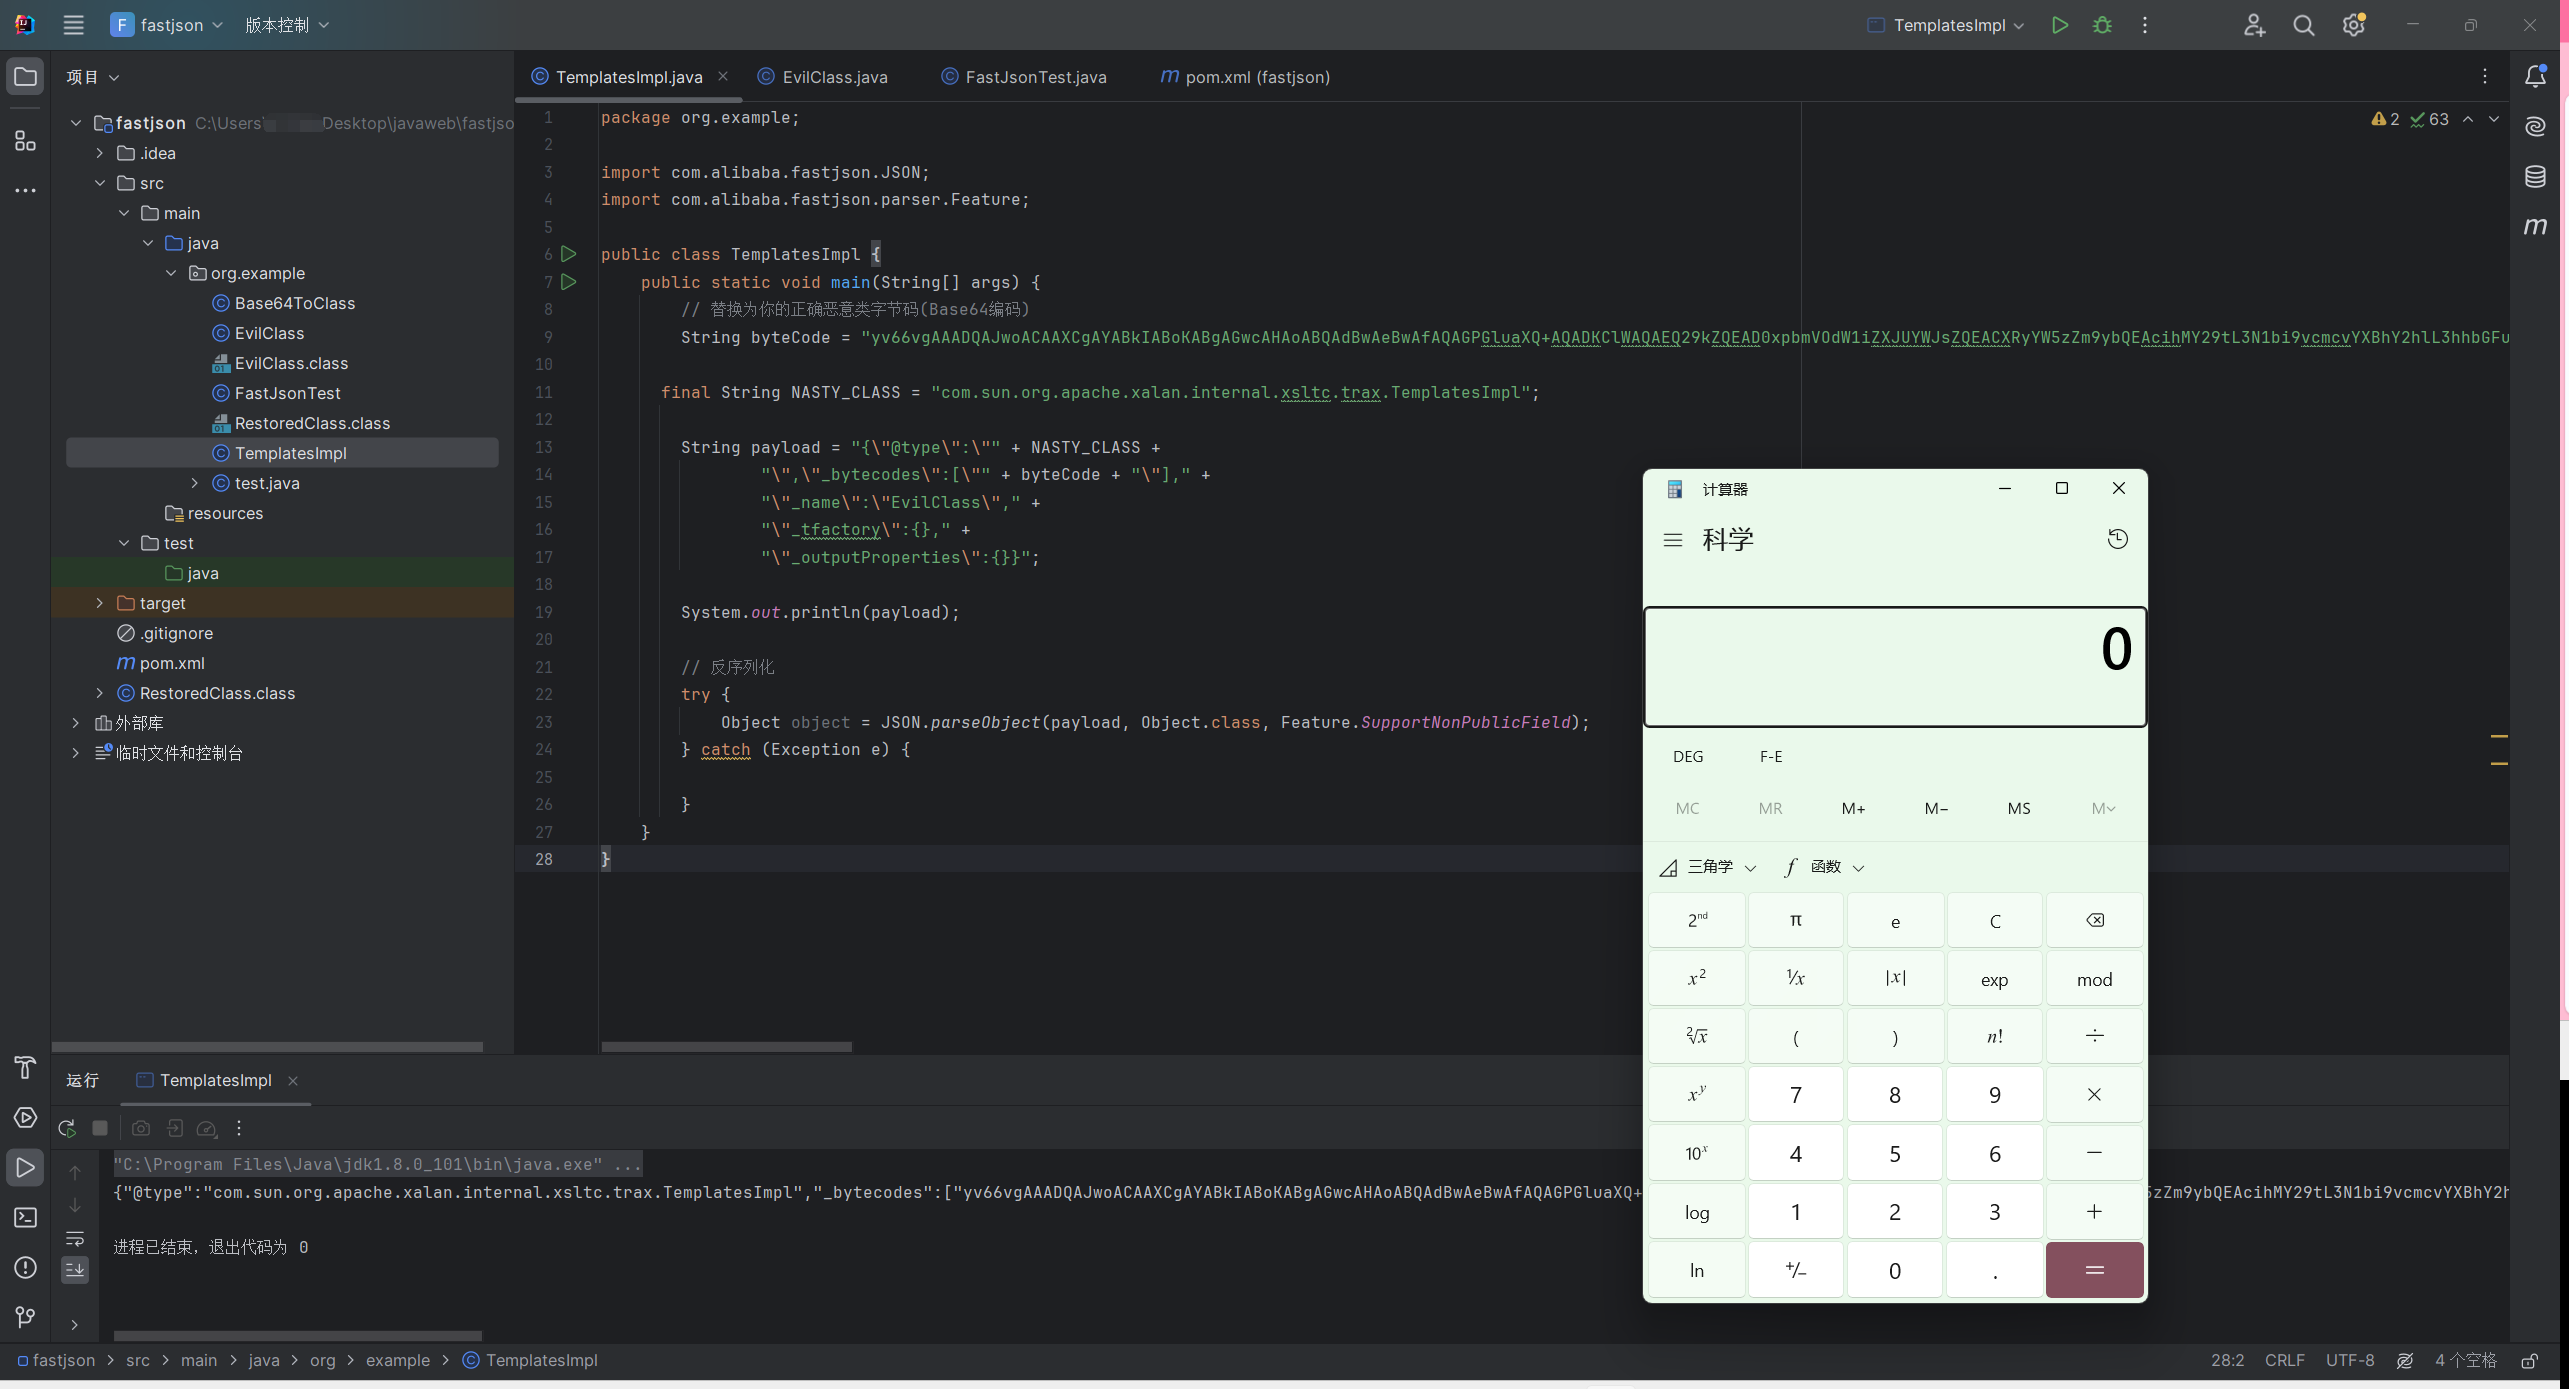This screenshot has height=1389, width=2569.
Task: Open Code With Me user icon
Action: click(x=2254, y=25)
